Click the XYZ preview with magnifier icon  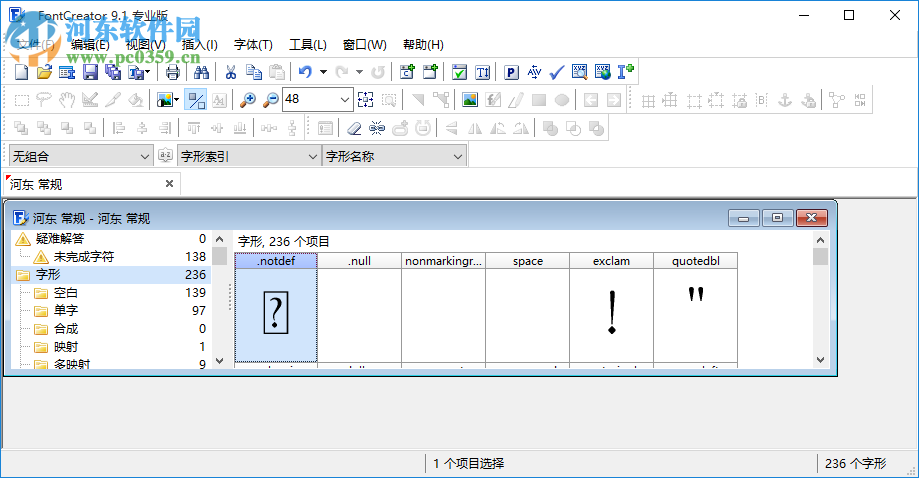[x=580, y=72]
